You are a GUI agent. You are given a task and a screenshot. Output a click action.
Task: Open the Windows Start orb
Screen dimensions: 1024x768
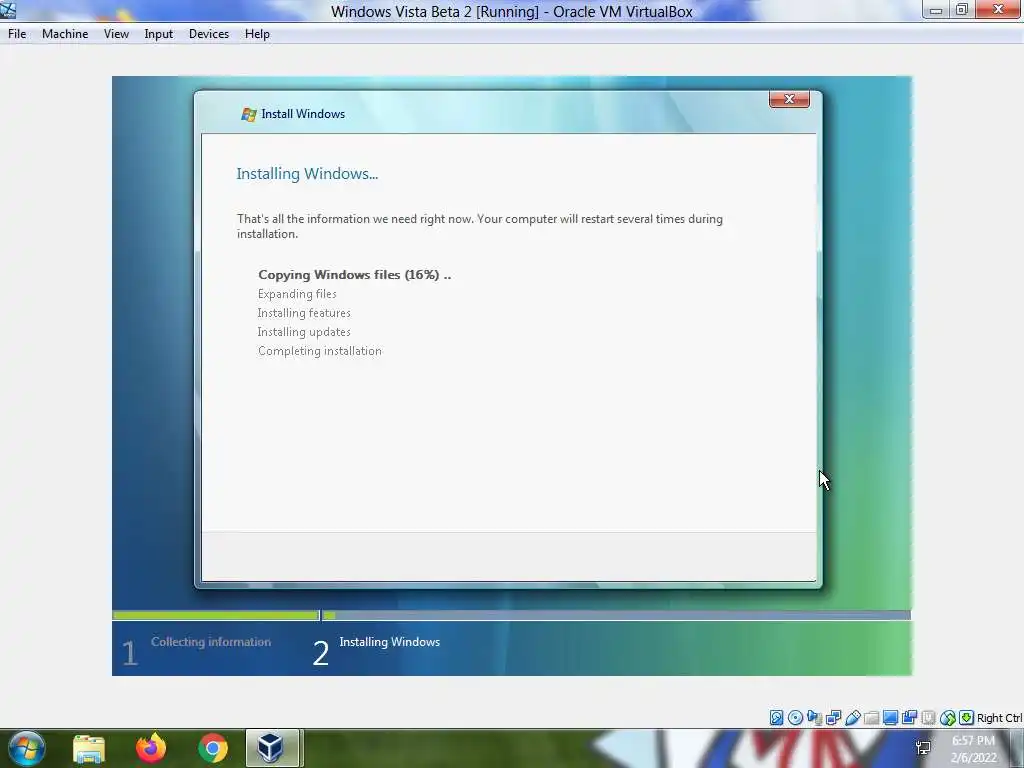pos(27,748)
